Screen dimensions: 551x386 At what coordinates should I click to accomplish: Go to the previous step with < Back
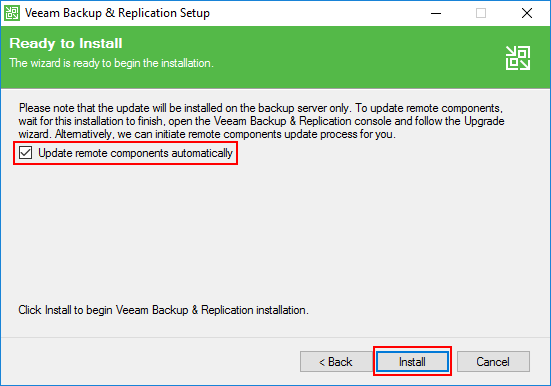(x=335, y=361)
